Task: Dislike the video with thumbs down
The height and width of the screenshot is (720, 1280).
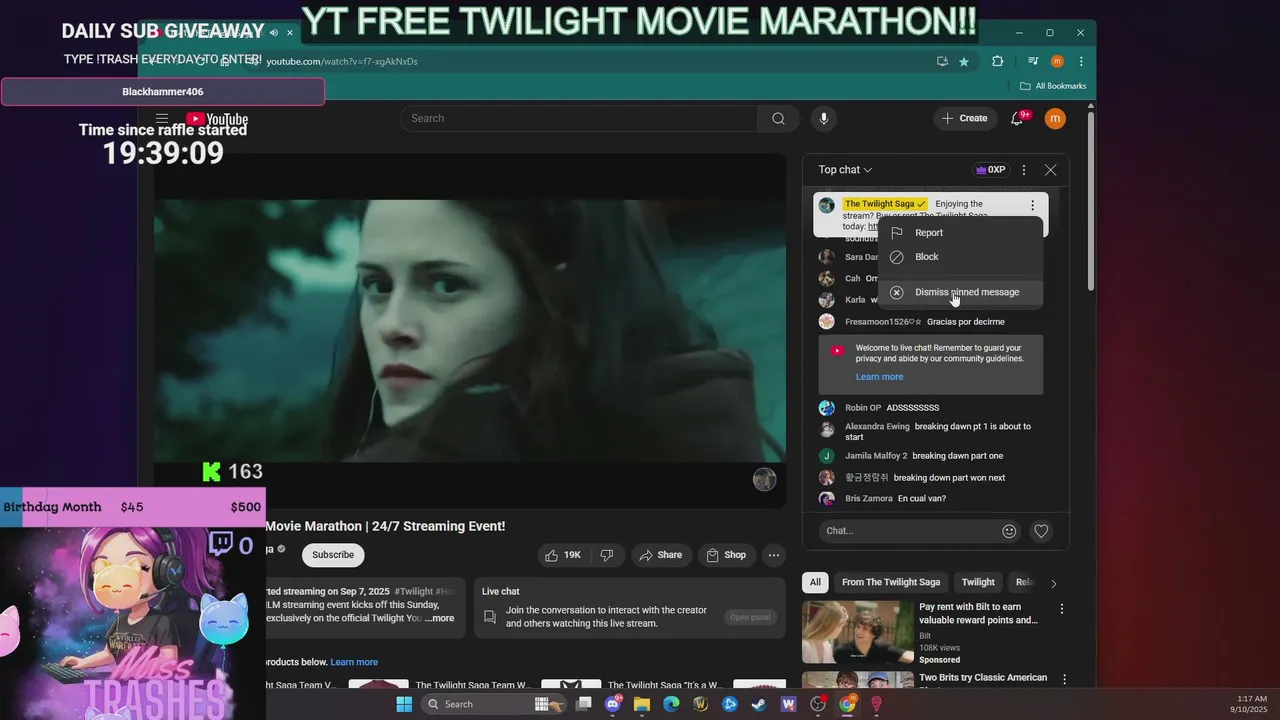Action: [607, 555]
